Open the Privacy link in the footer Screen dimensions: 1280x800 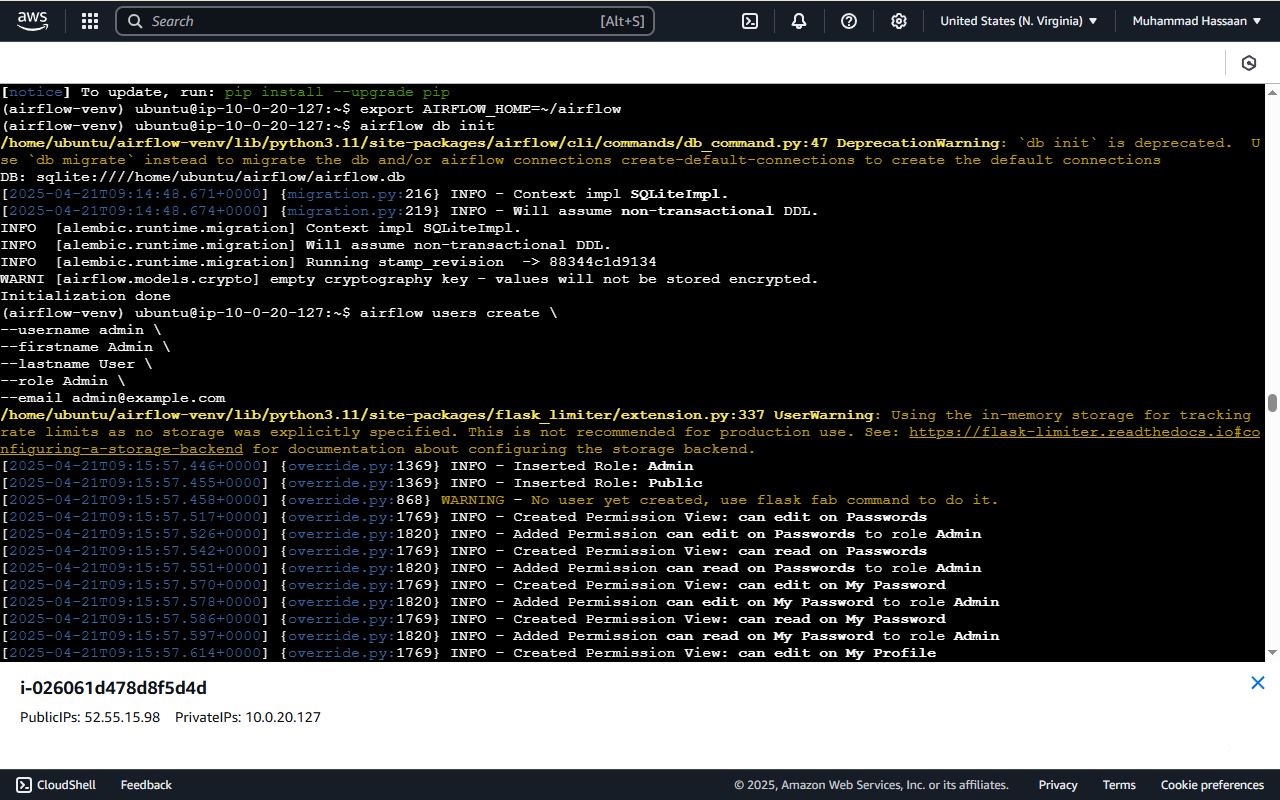[1058, 785]
